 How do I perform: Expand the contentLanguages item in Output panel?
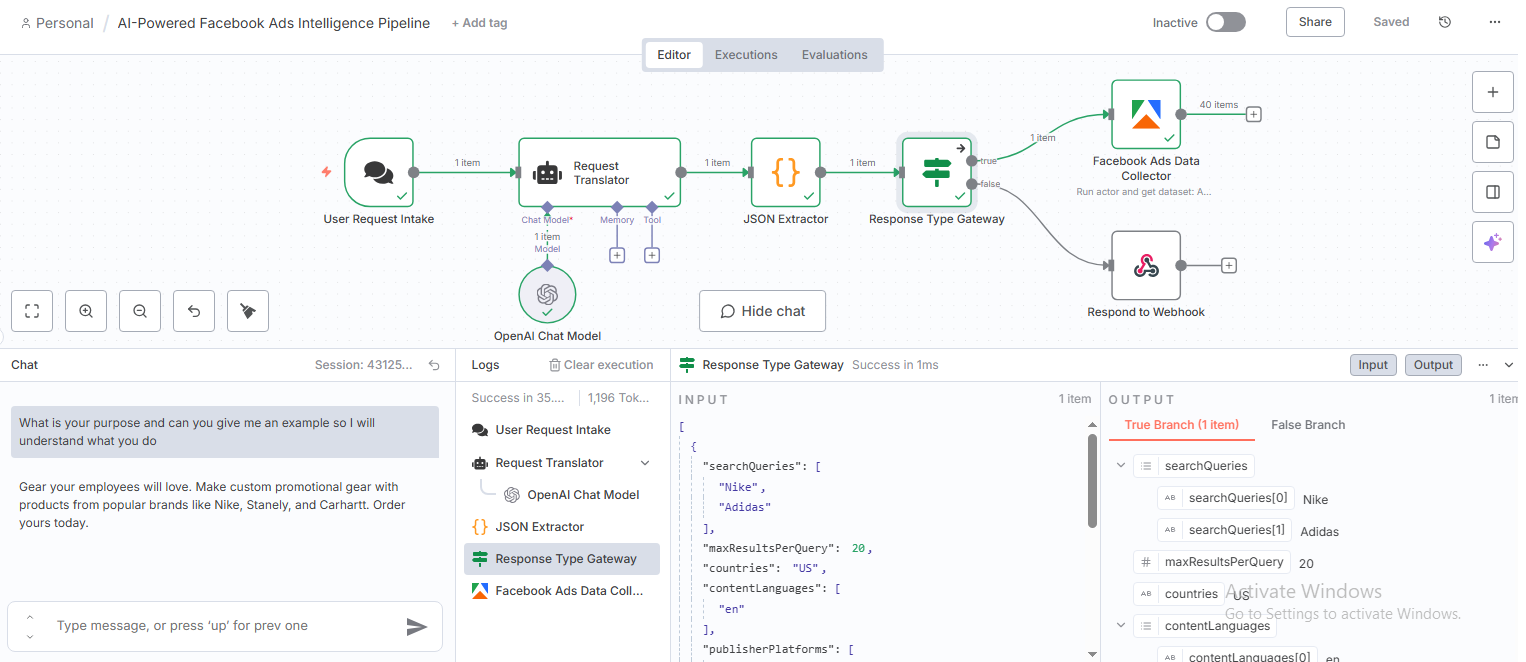(1120, 624)
